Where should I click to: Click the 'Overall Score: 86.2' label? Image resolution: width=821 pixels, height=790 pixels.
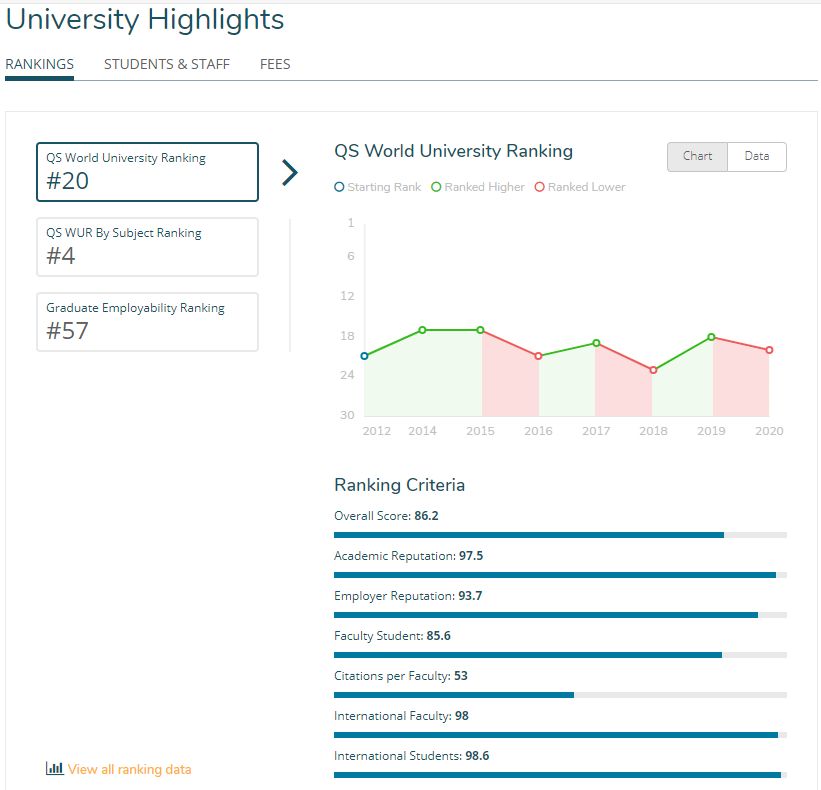(386, 516)
